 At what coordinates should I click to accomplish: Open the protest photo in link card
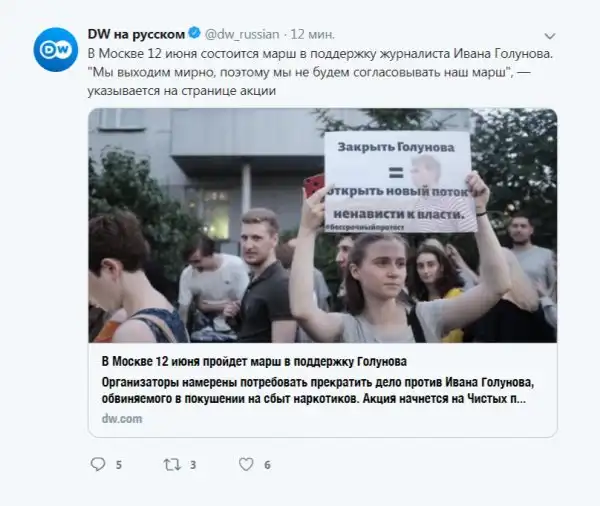[323, 225]
